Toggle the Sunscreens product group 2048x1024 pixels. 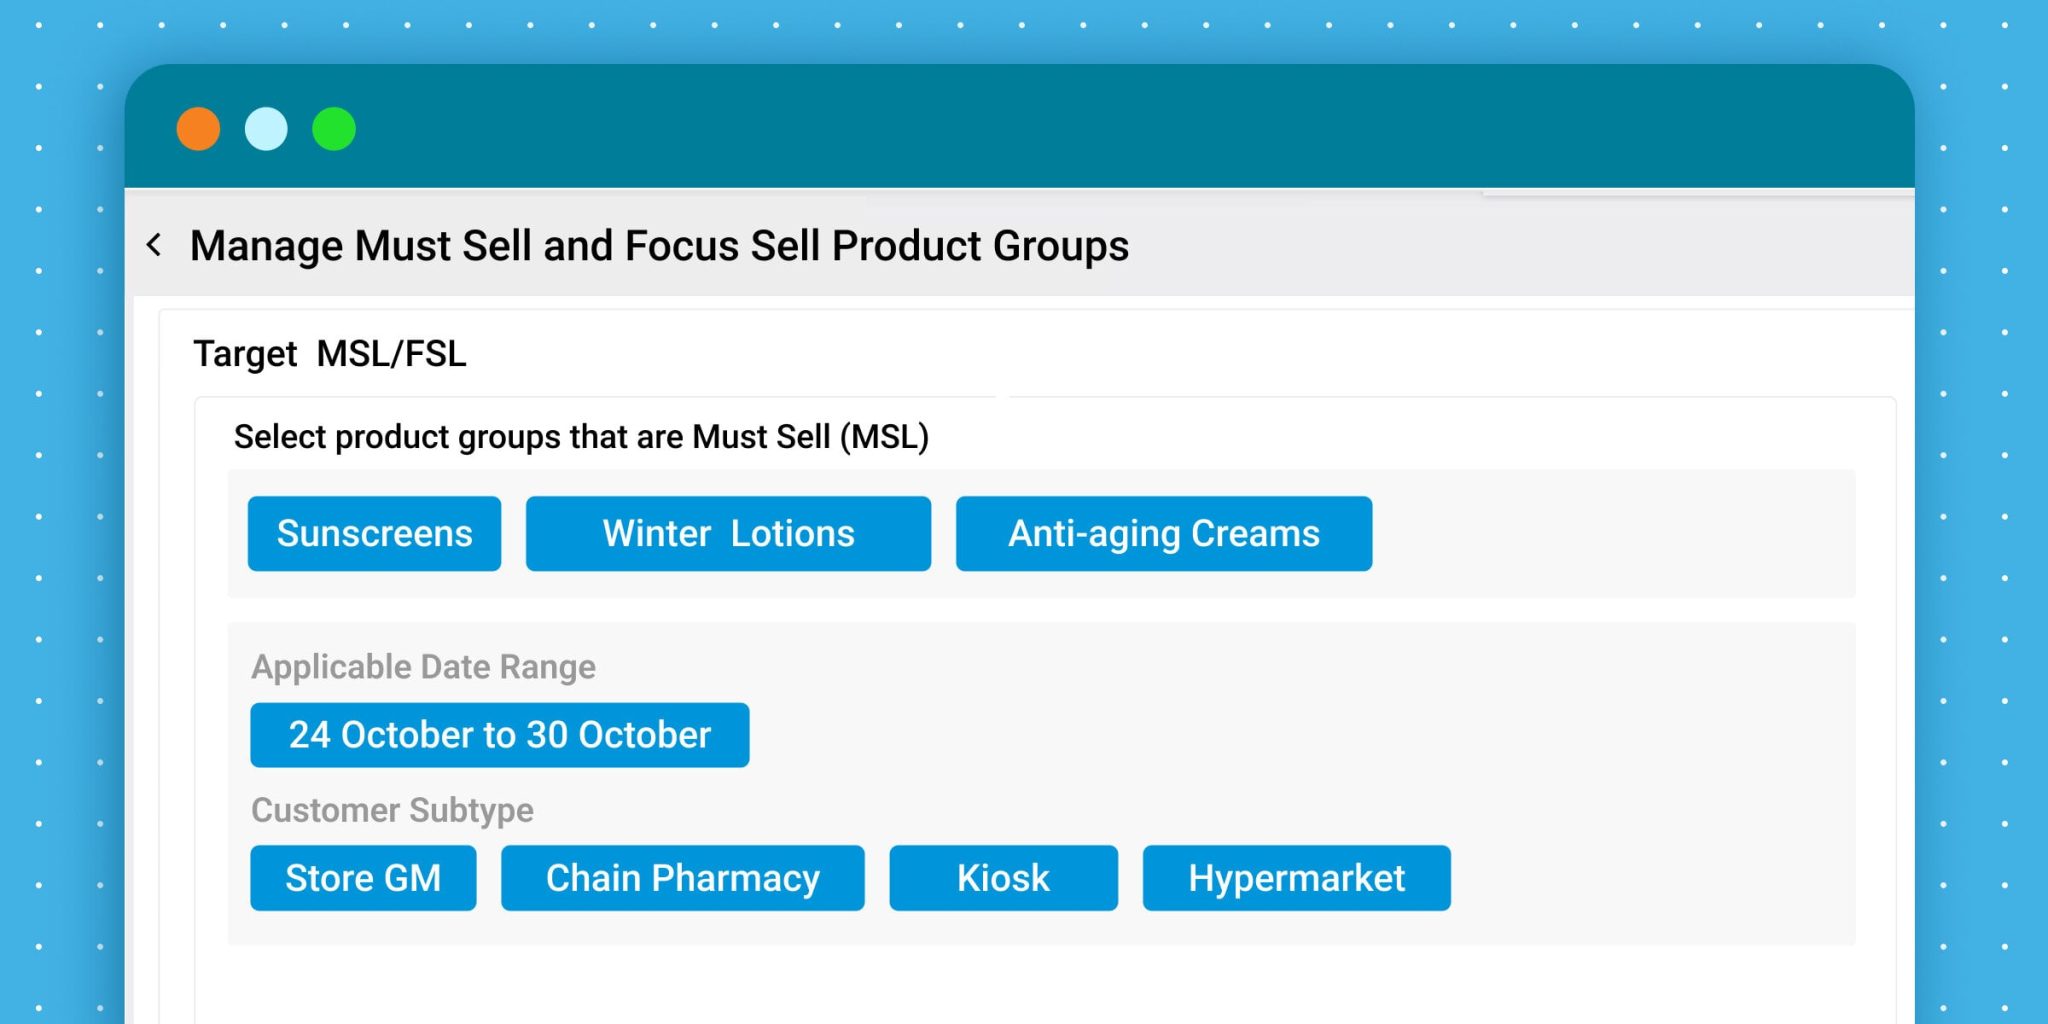374,534
